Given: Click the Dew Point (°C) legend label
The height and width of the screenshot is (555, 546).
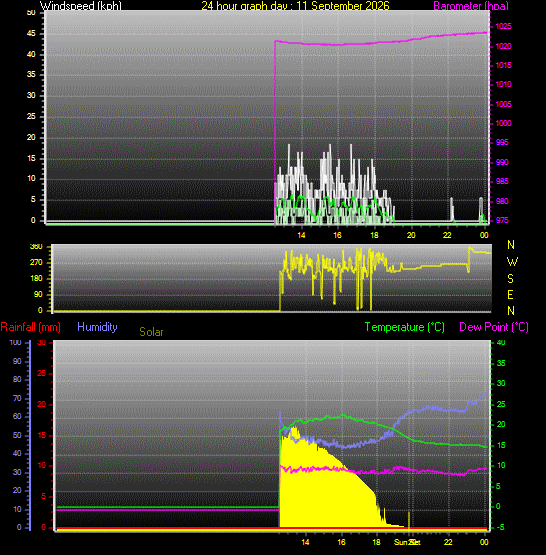Looking at the screenshot, I should pyautogui.click(x=494, y=327).
